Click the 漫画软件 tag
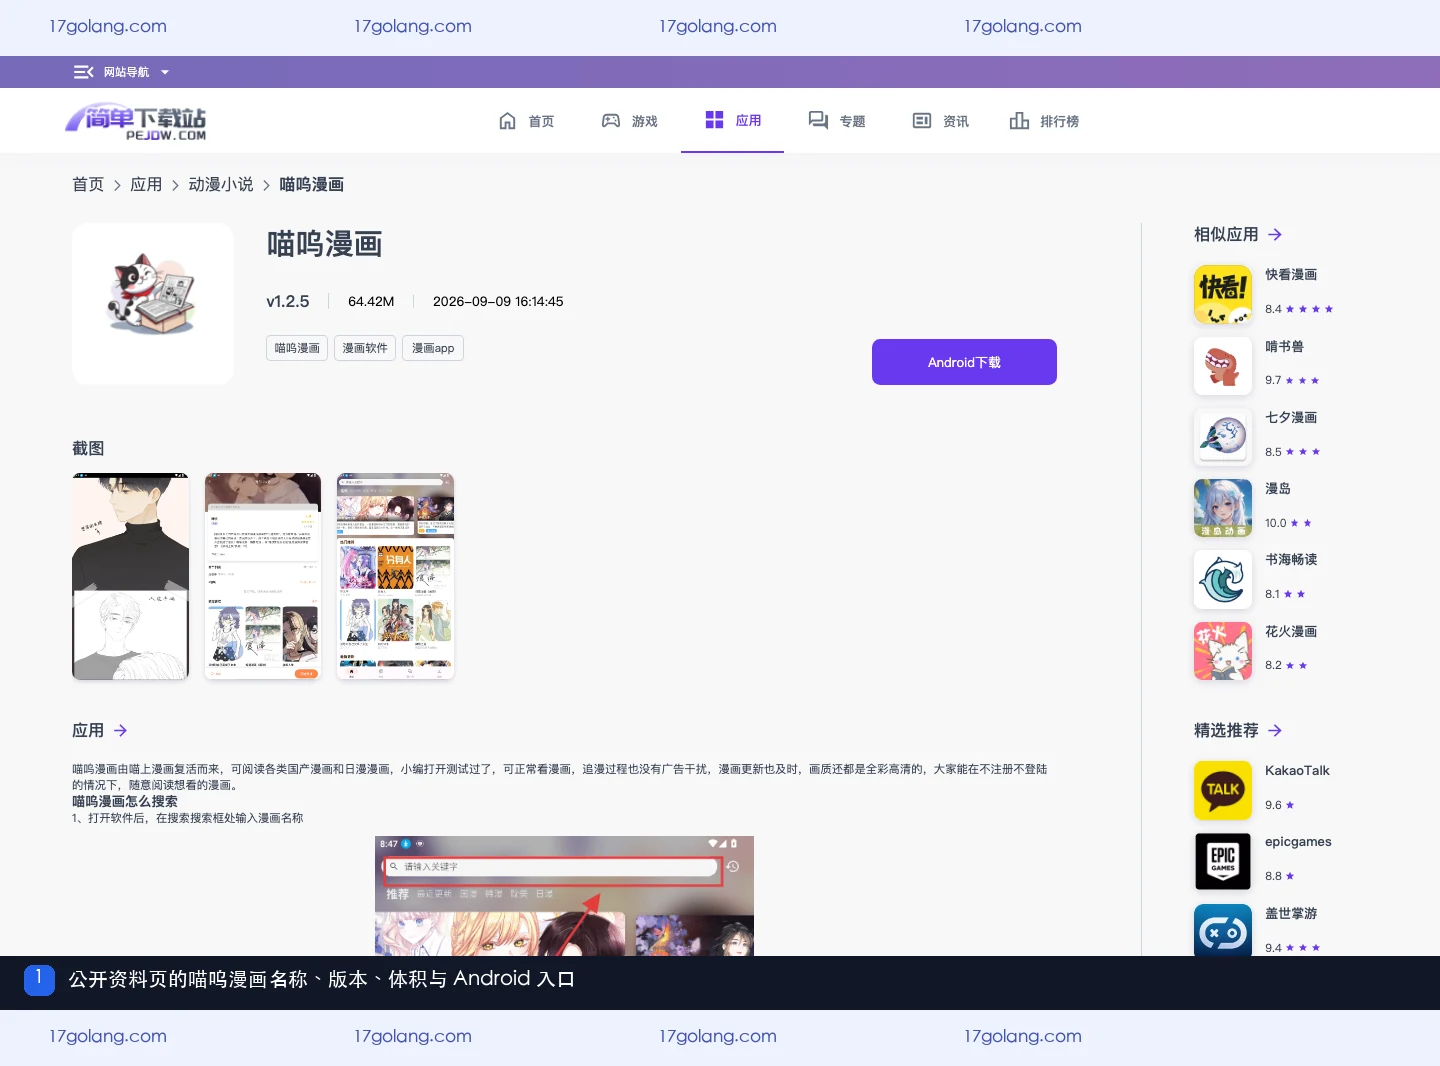 (x=365, y=348)
